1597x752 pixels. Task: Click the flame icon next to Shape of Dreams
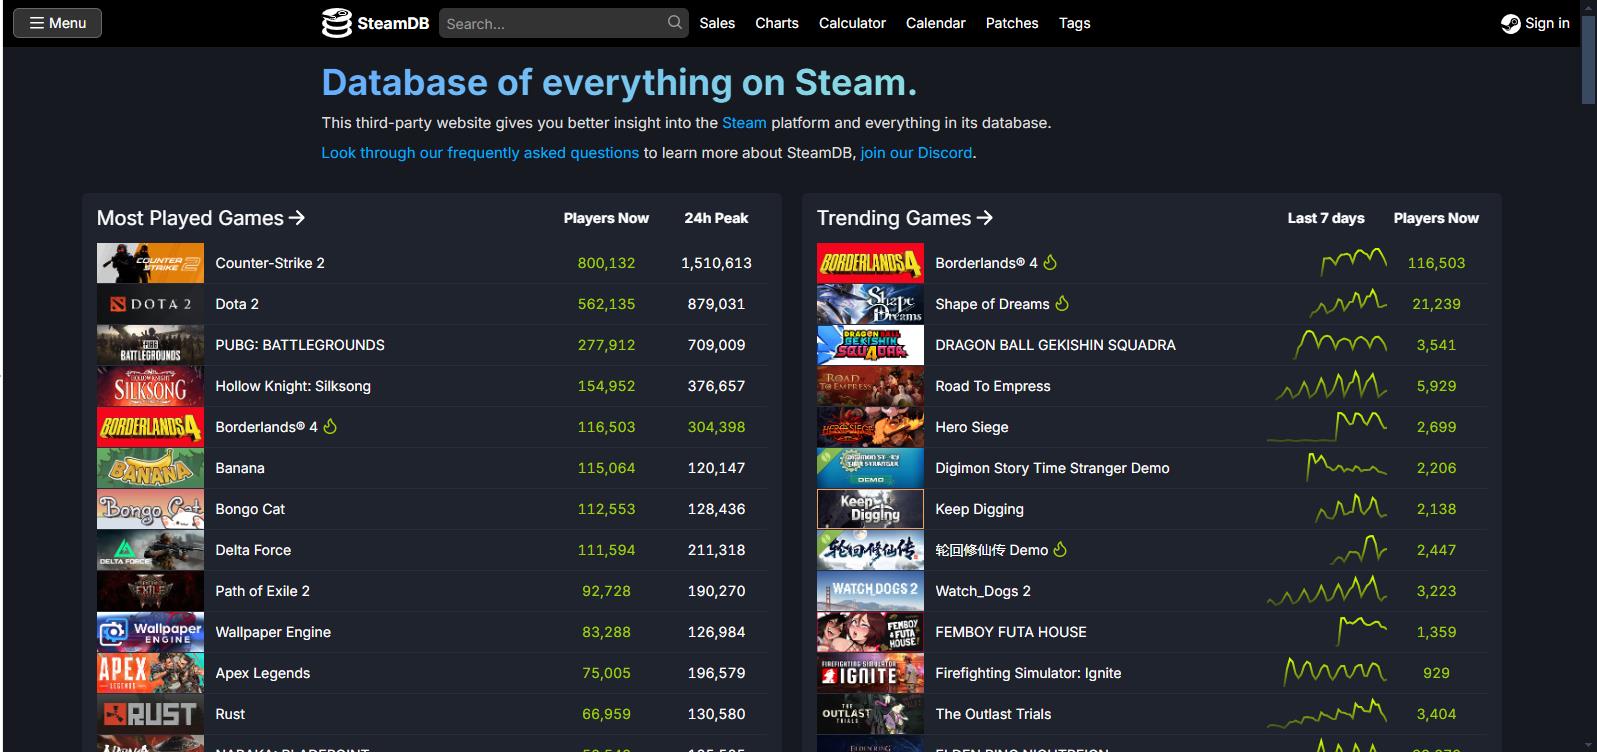pos(1062,303)
